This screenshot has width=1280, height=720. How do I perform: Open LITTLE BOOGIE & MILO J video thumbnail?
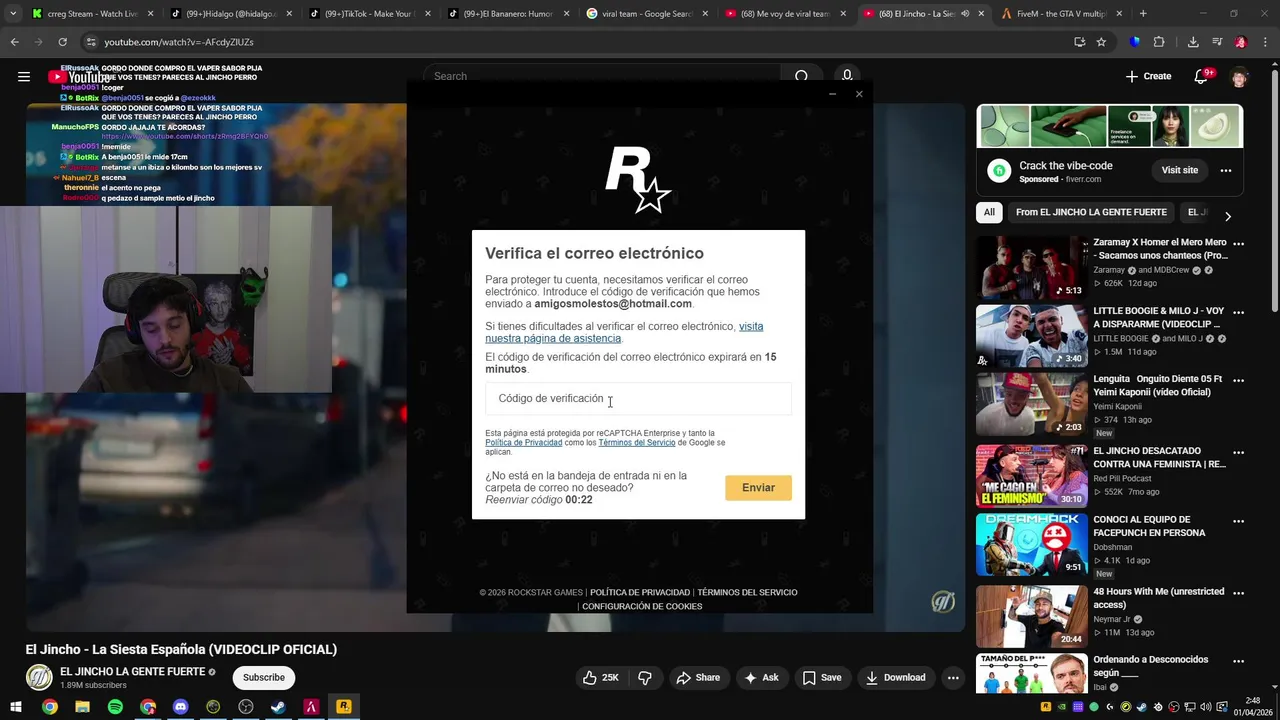(1031, 336)
